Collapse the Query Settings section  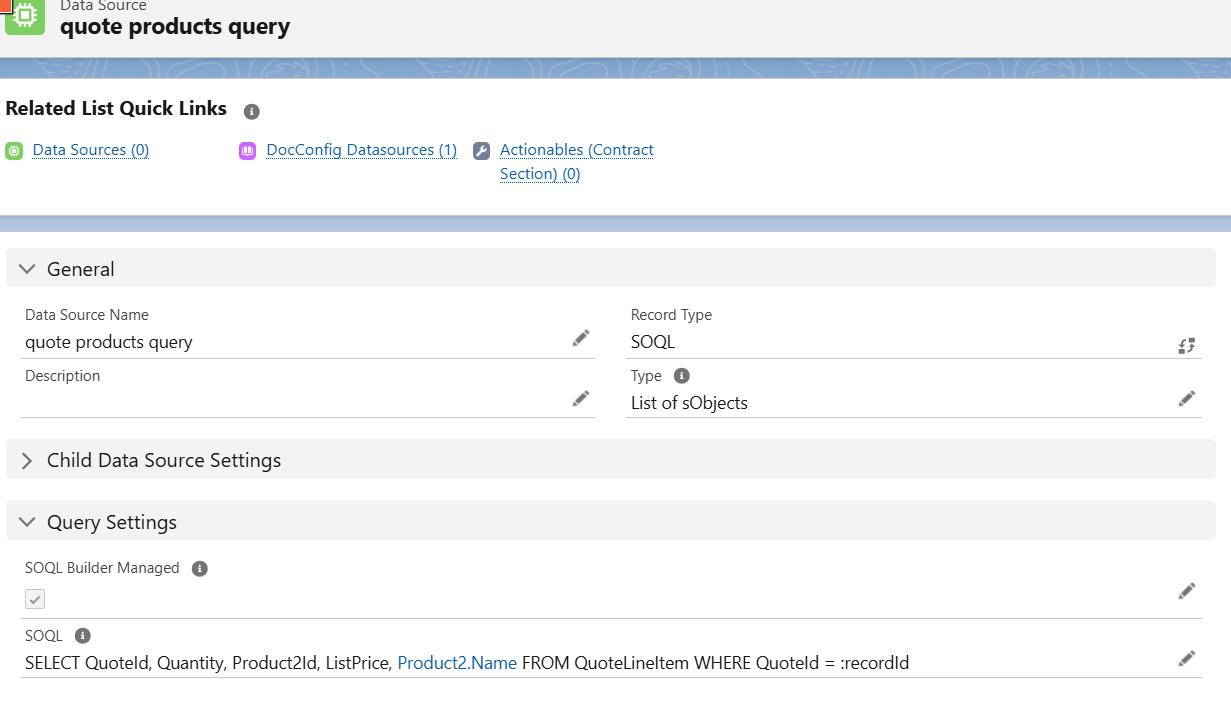point(27,521)
